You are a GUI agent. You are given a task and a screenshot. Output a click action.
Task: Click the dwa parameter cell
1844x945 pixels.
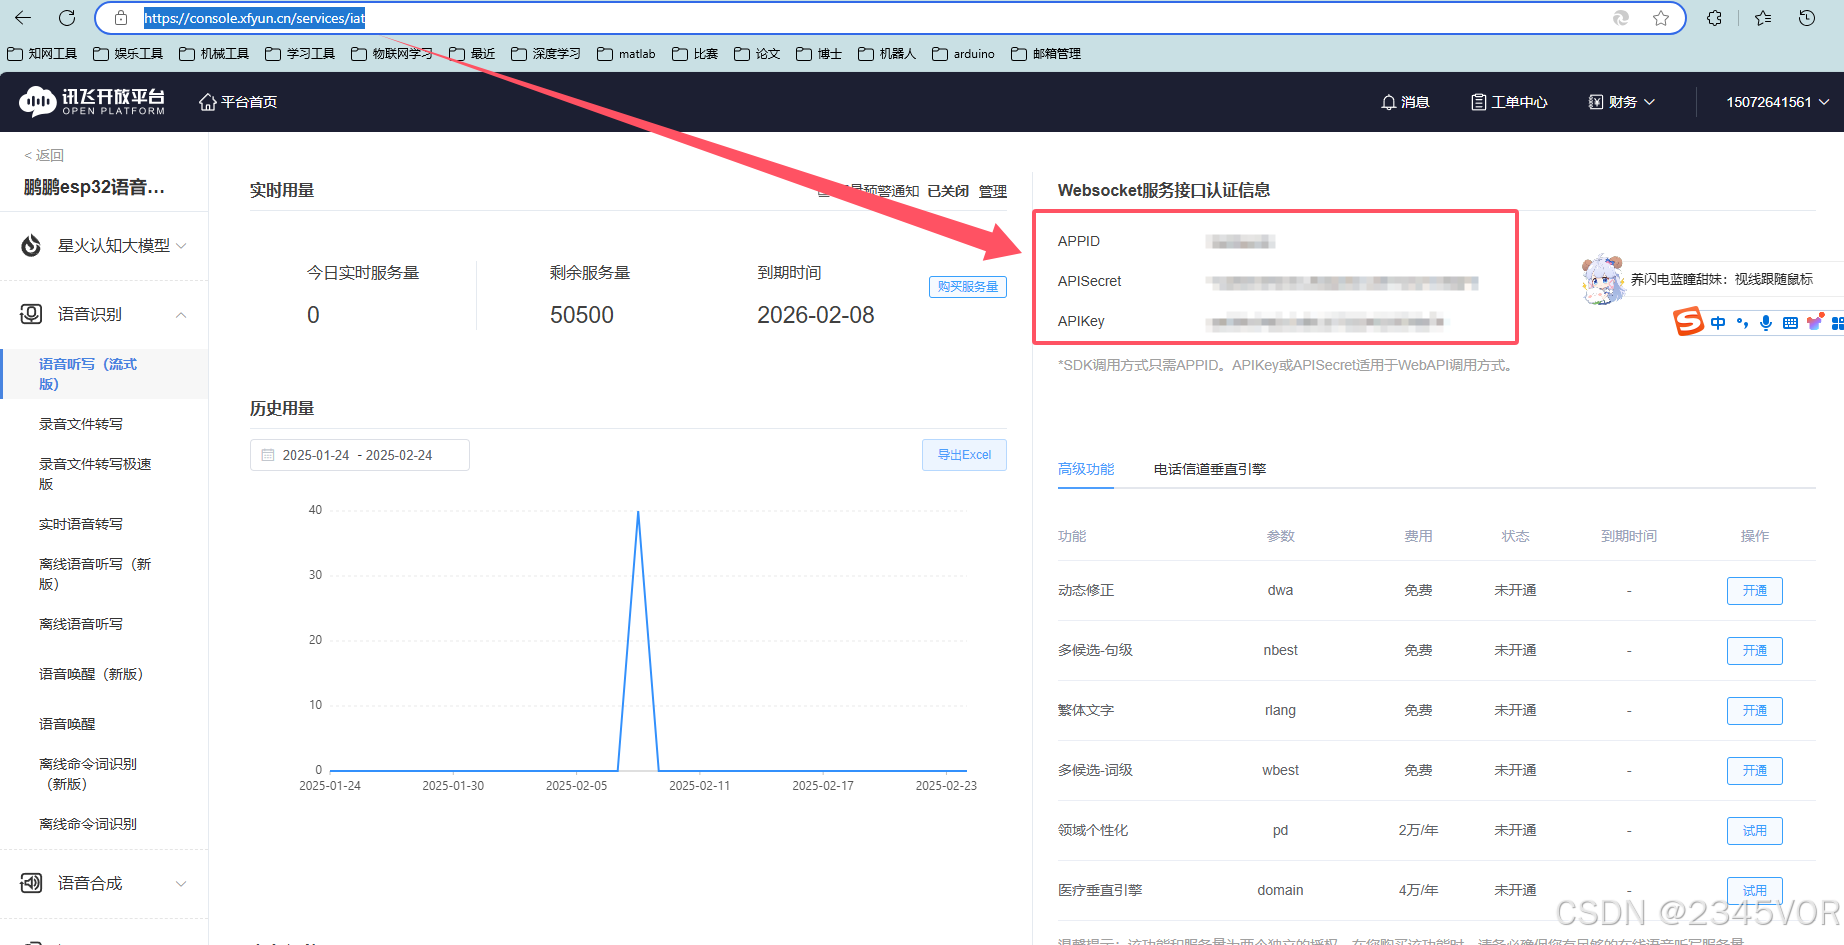coord(1281,590)
